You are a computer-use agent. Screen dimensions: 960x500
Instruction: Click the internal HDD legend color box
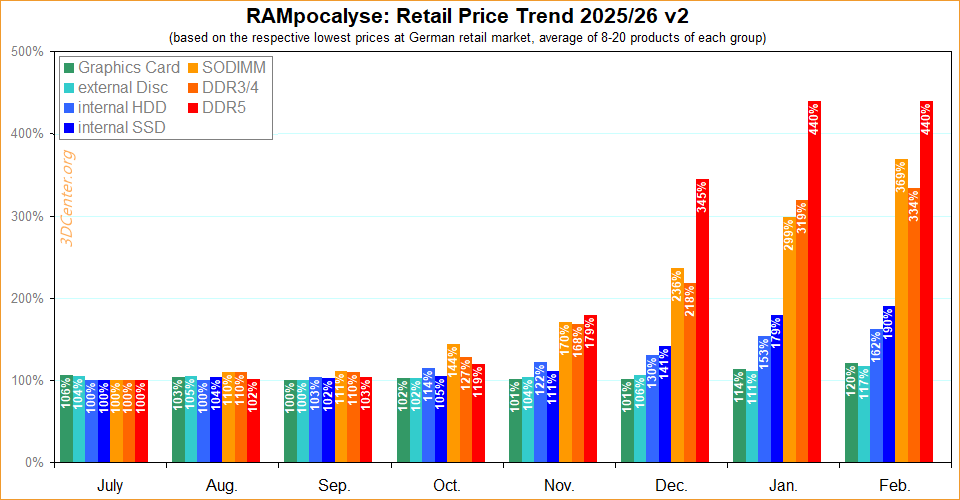click(x=69, y=108)
